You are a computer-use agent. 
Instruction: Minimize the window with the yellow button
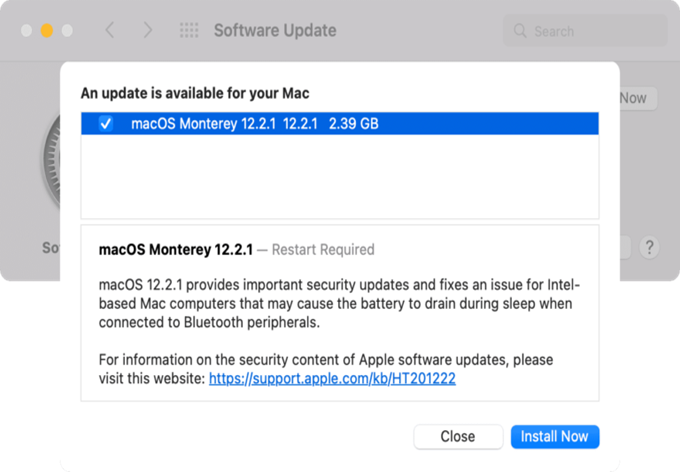coord(47,31)
